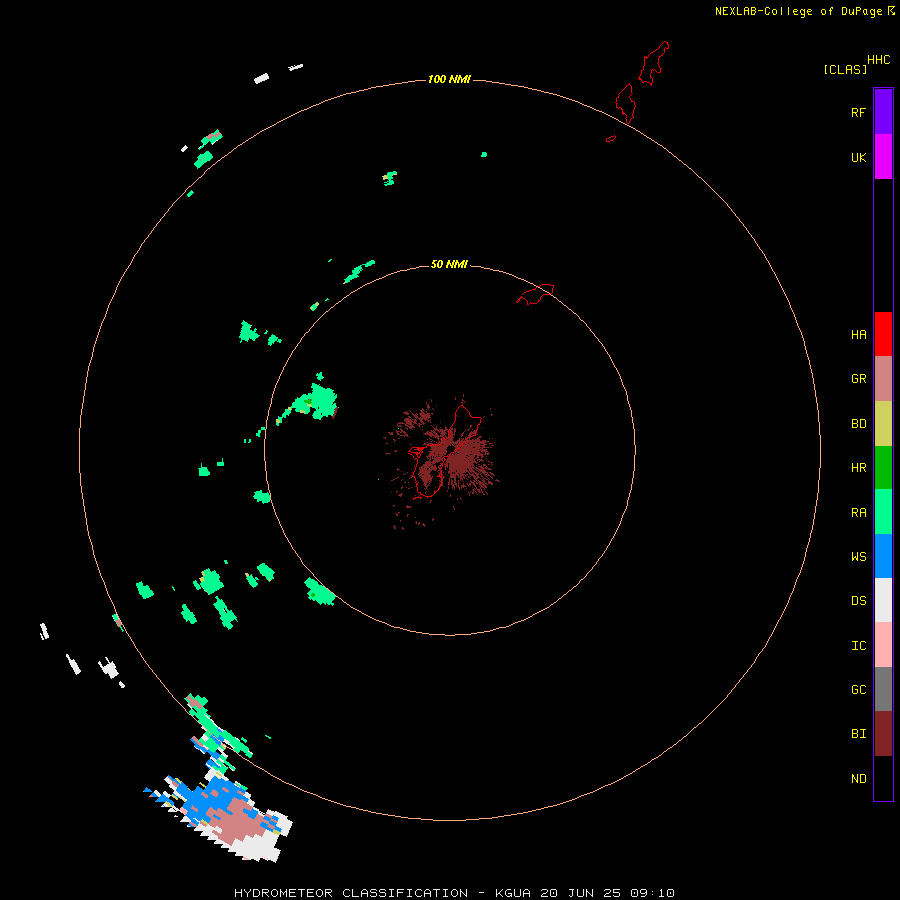900x900 pixels.
Task: Click the GR legend label
Action: click(x=858, y=379)
